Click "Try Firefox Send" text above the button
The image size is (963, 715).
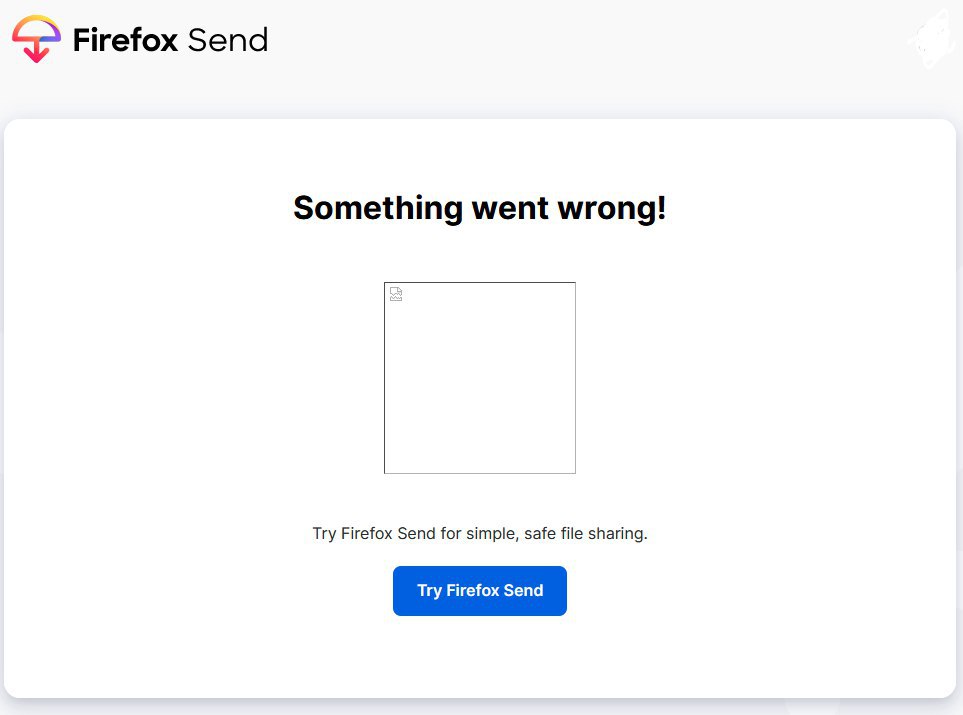pyautogui.click(x=373, y=533)
